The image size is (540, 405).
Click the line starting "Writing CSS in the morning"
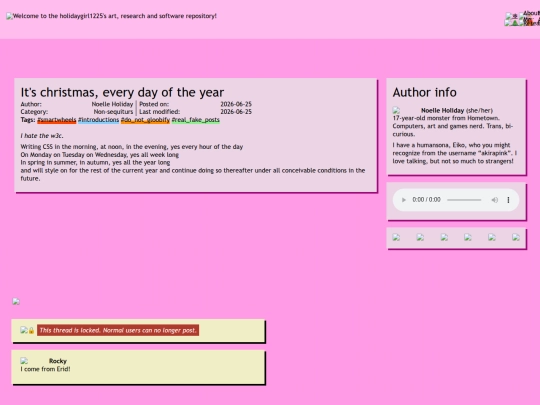pyautogui.click(x=132, y=147)
